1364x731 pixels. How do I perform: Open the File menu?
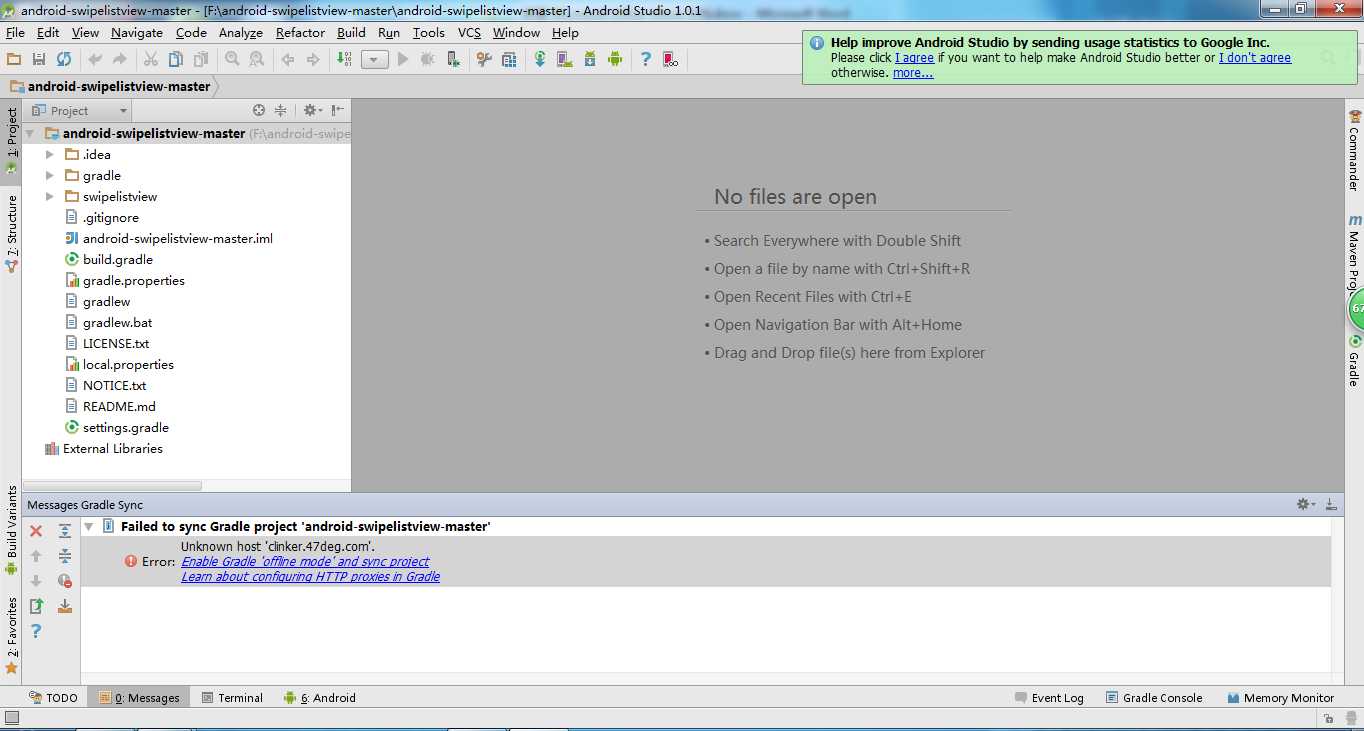15,33
